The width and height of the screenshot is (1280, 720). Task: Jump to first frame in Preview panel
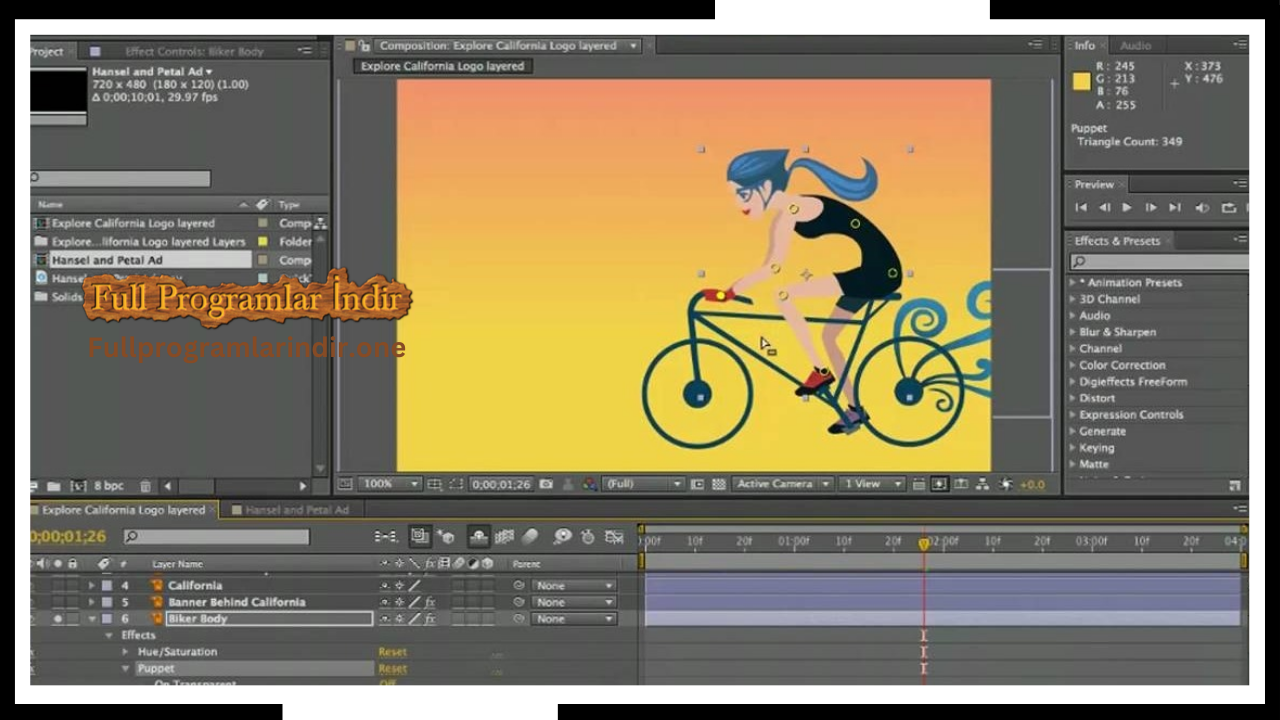coord(1081,208)
